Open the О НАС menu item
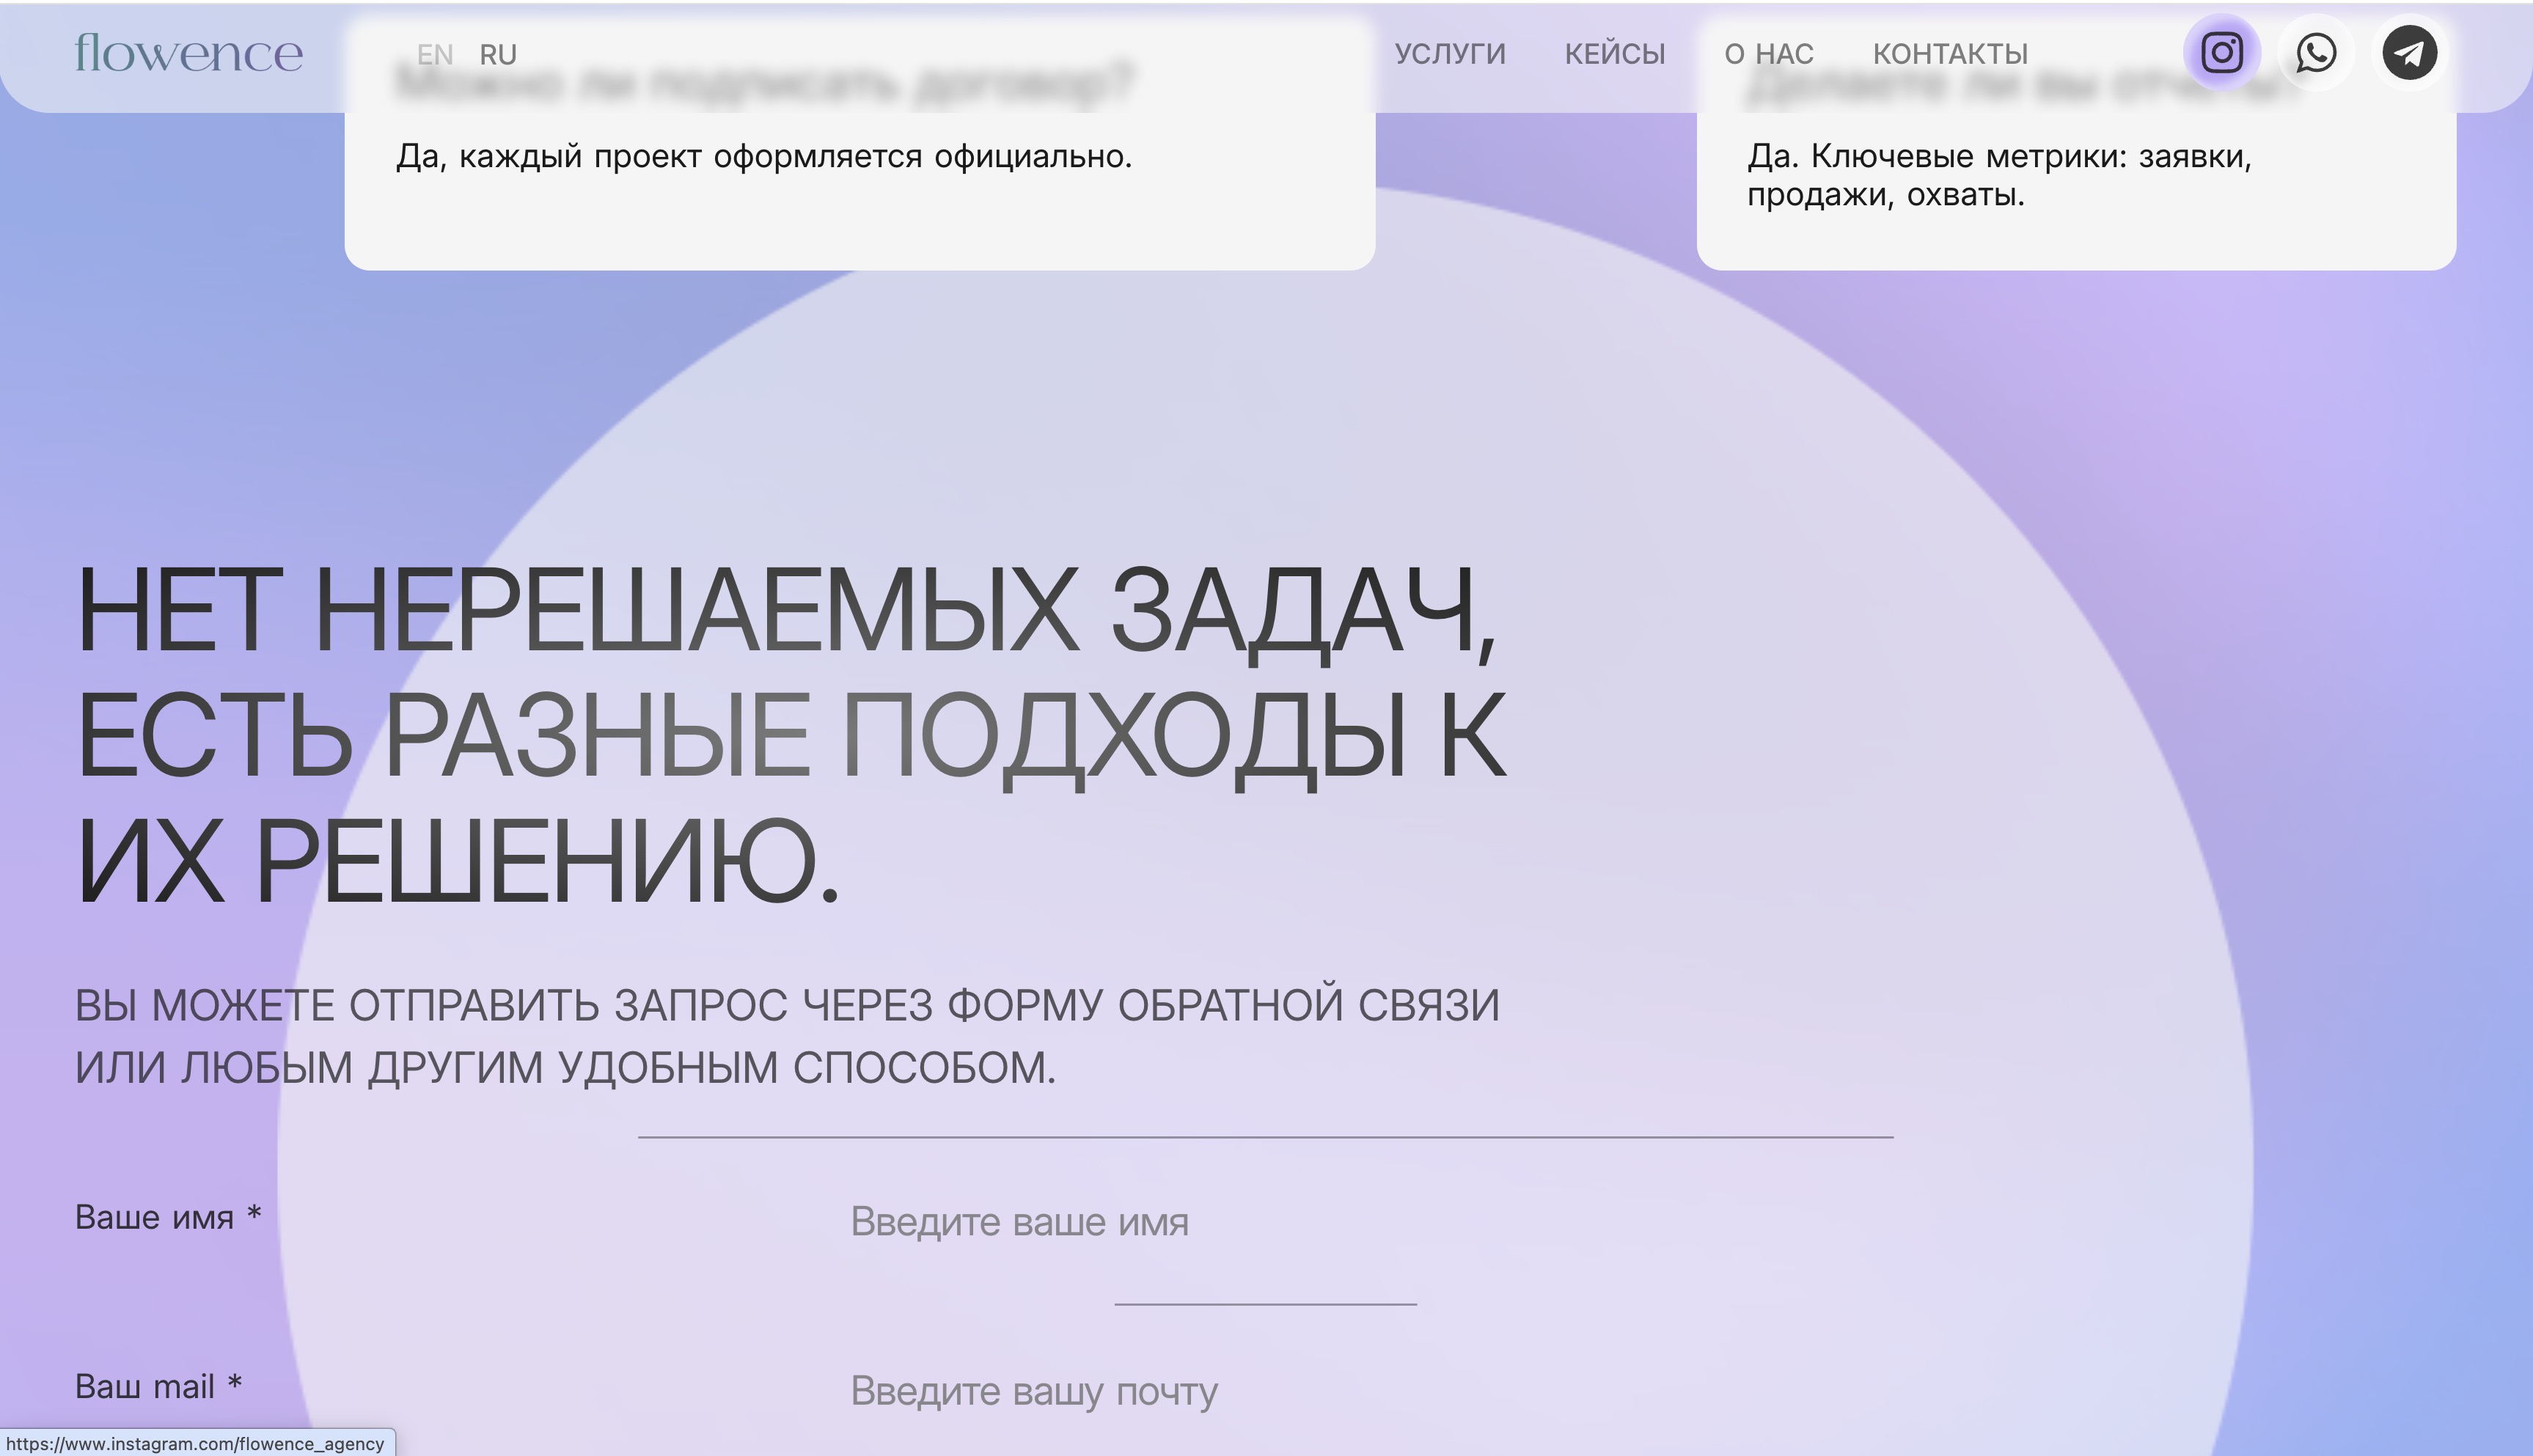Screen dimensions: 2533x1456 (1769, 54)
